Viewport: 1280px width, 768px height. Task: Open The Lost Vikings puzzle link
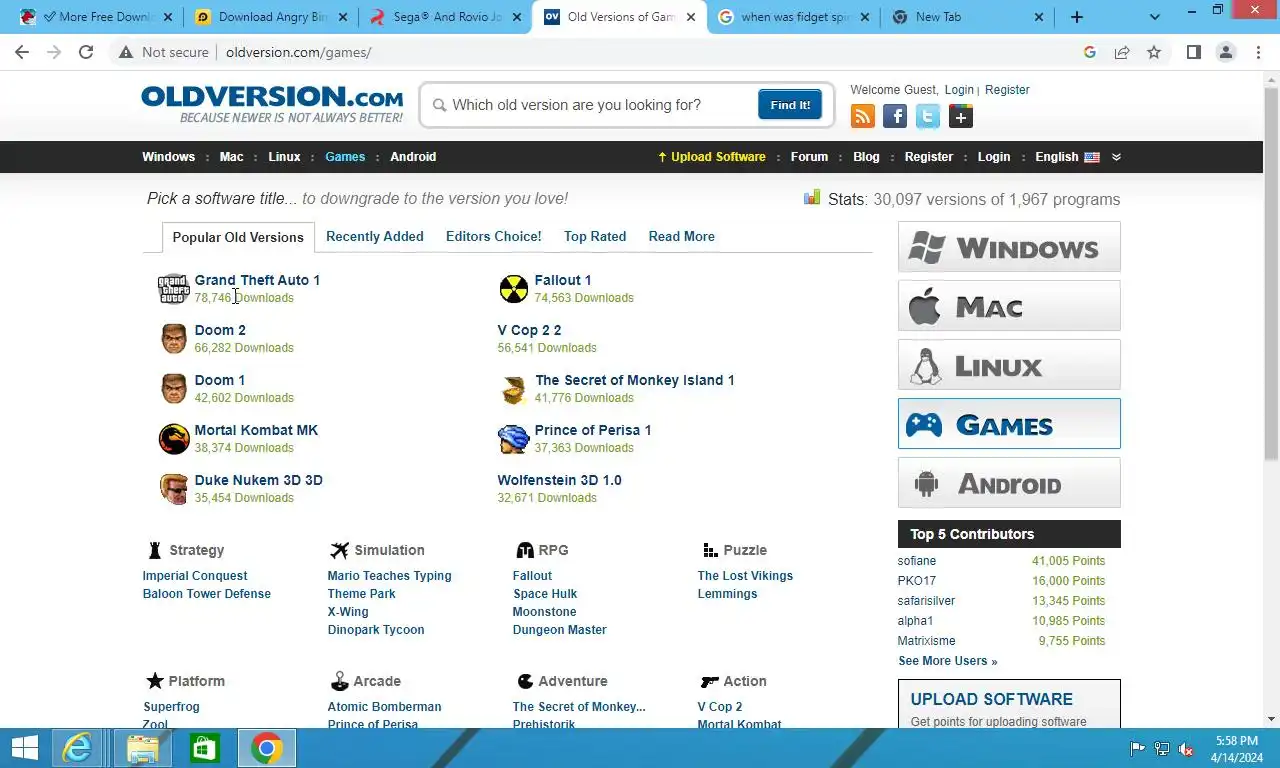[x=745, y=576]
